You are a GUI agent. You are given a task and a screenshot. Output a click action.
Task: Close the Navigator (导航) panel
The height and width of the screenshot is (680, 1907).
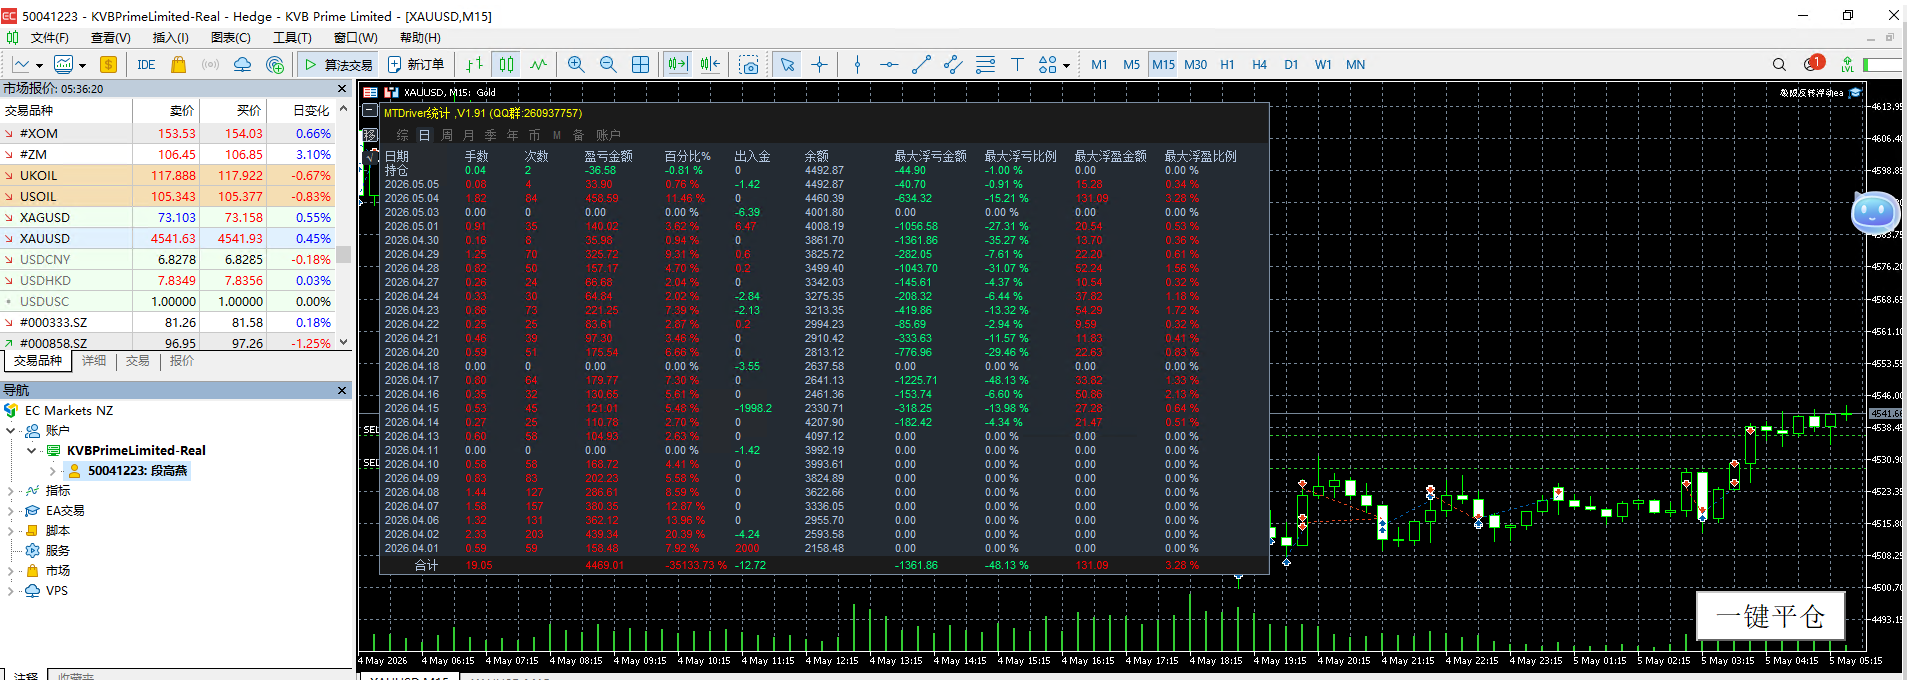(x=342, y=391)
